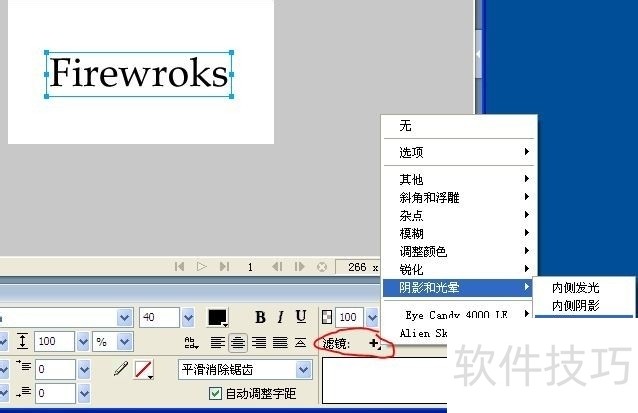The height and width of the screenshot is (413, 638).
Task: Click the space after paragraph field showing 0
Action: 55,393
